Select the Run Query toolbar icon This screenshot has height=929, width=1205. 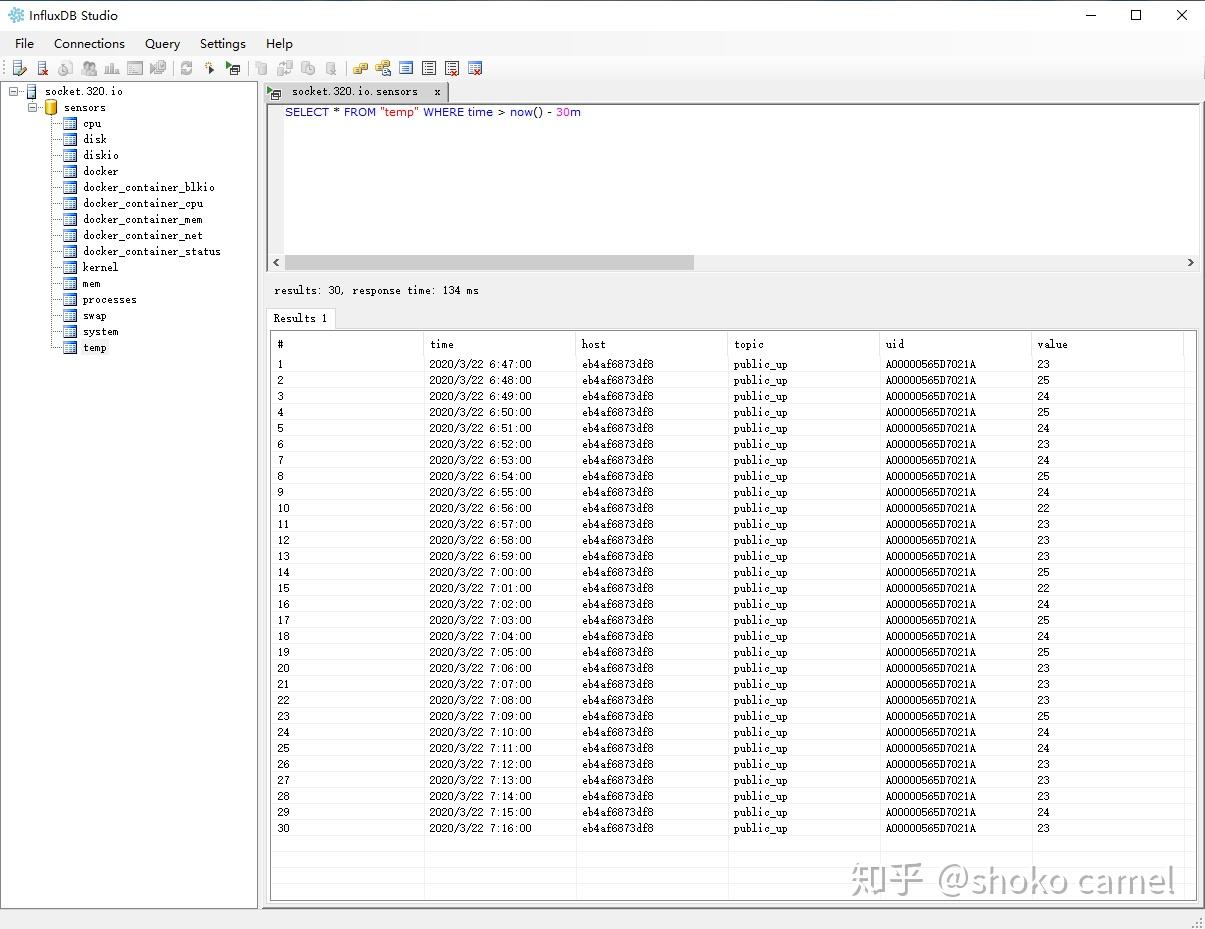[209, 68]
